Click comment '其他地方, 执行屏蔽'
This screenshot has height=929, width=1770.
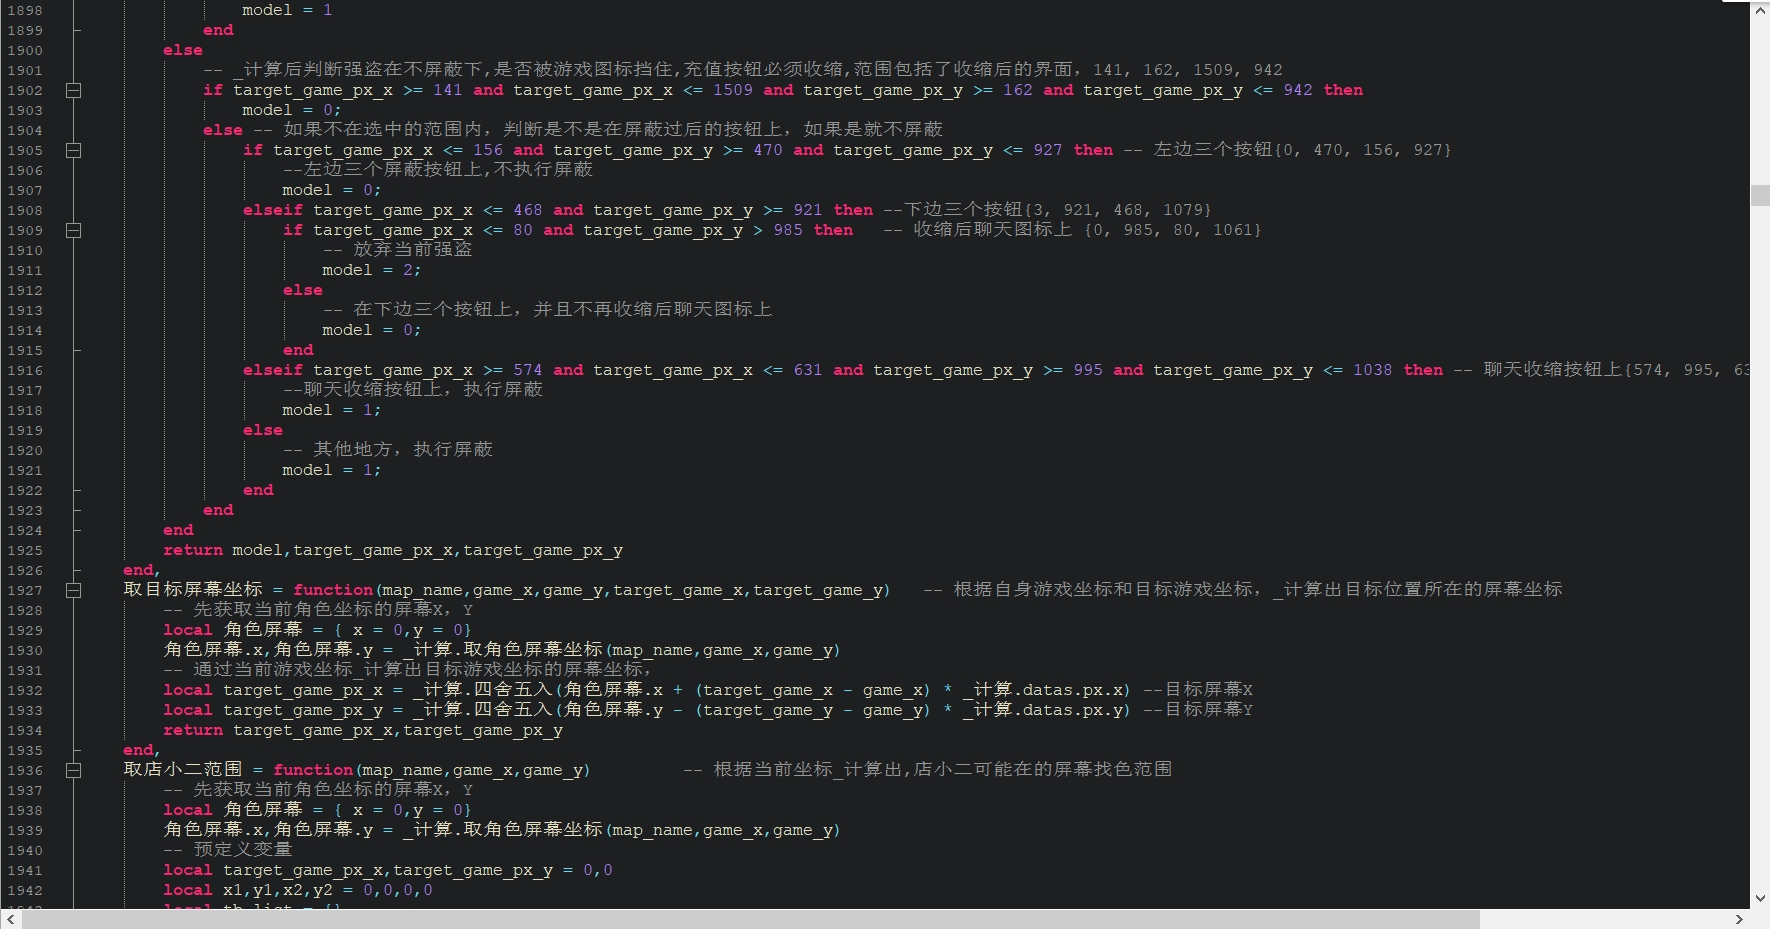pyautogui.click(x=403, y=449)
